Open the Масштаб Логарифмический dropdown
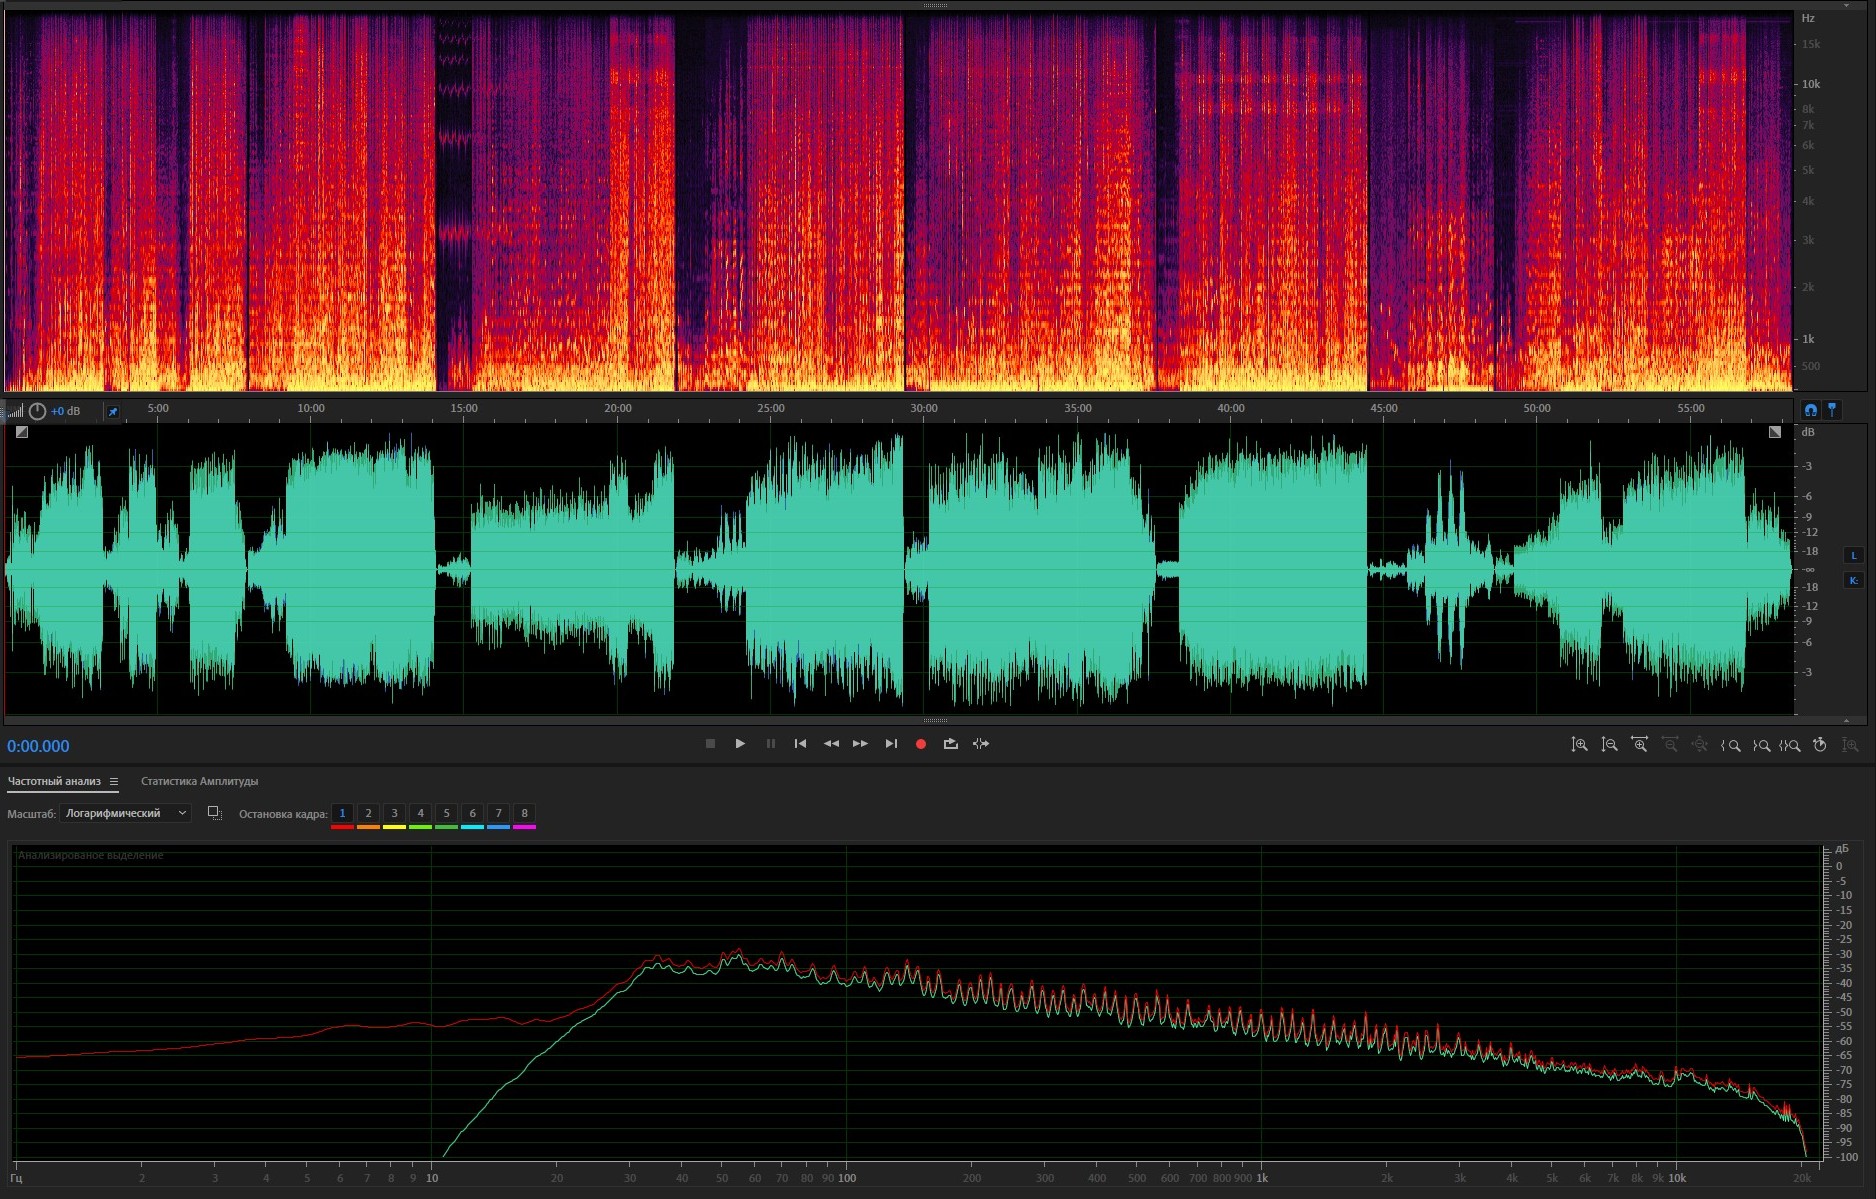This screenshot has width=1876, height=1199. point(125,814)
